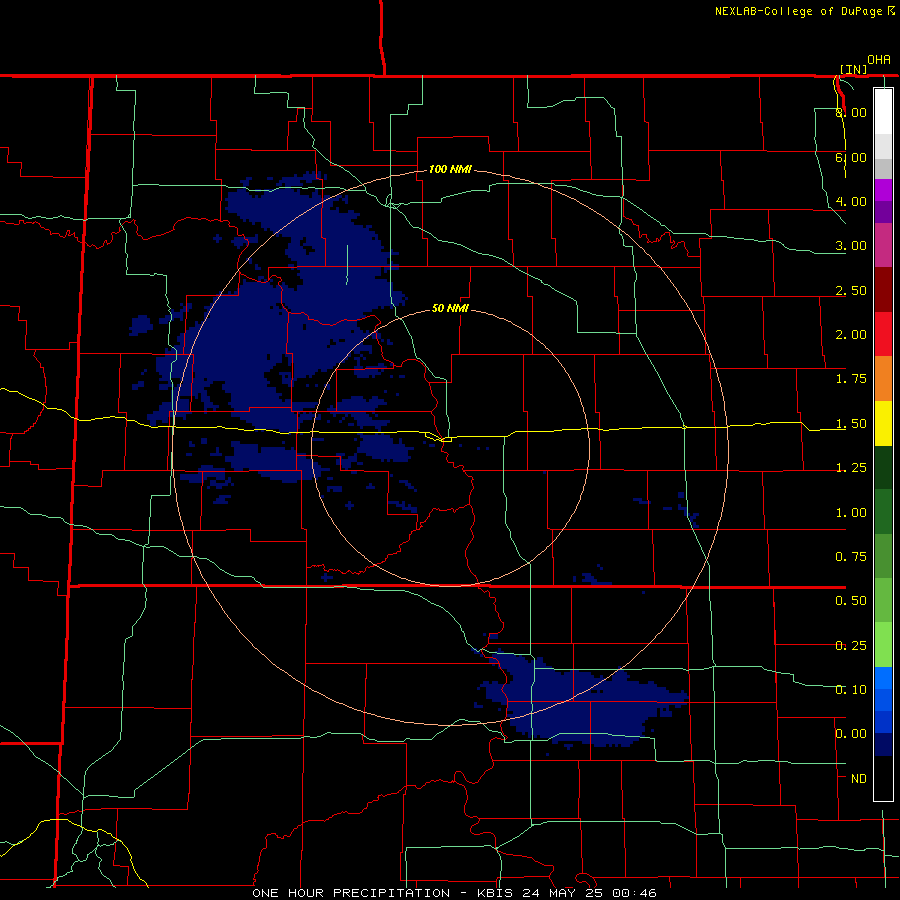The height and width of the screenshot is (900, 900).
Task: Click the 2.50 legend value
Action: coord(851,290)
